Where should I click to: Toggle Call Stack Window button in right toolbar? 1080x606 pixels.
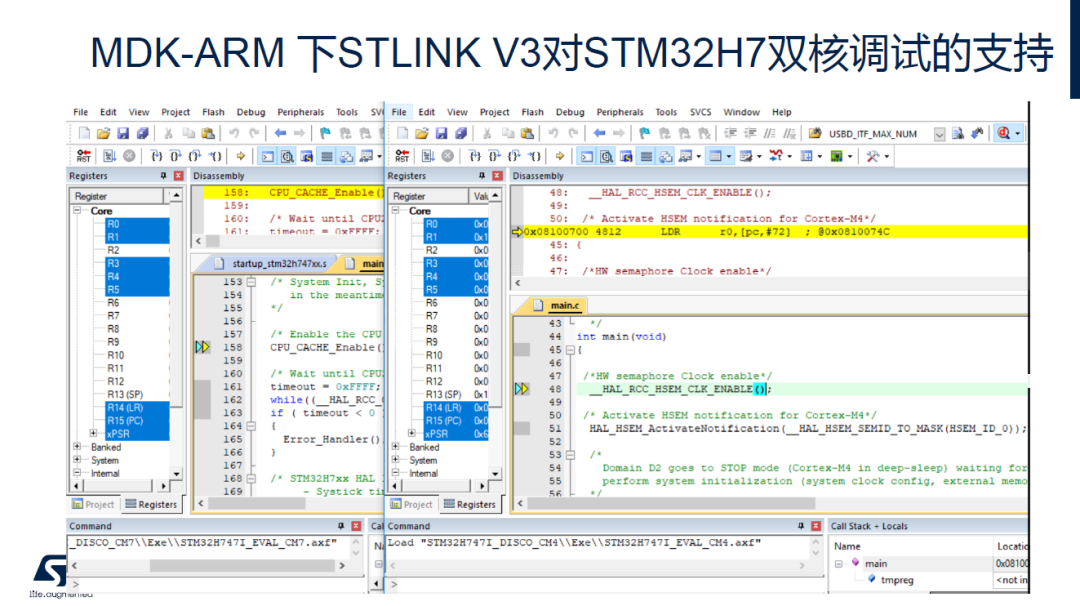[666, 156]
